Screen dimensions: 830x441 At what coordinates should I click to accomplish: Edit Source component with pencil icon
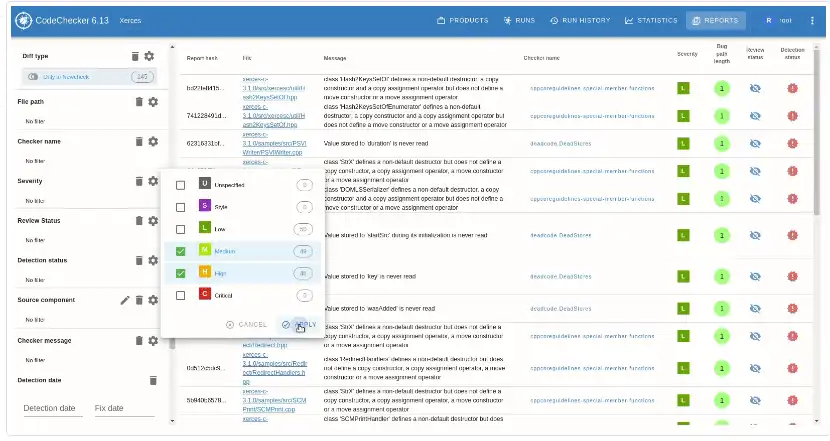[125, 300]
